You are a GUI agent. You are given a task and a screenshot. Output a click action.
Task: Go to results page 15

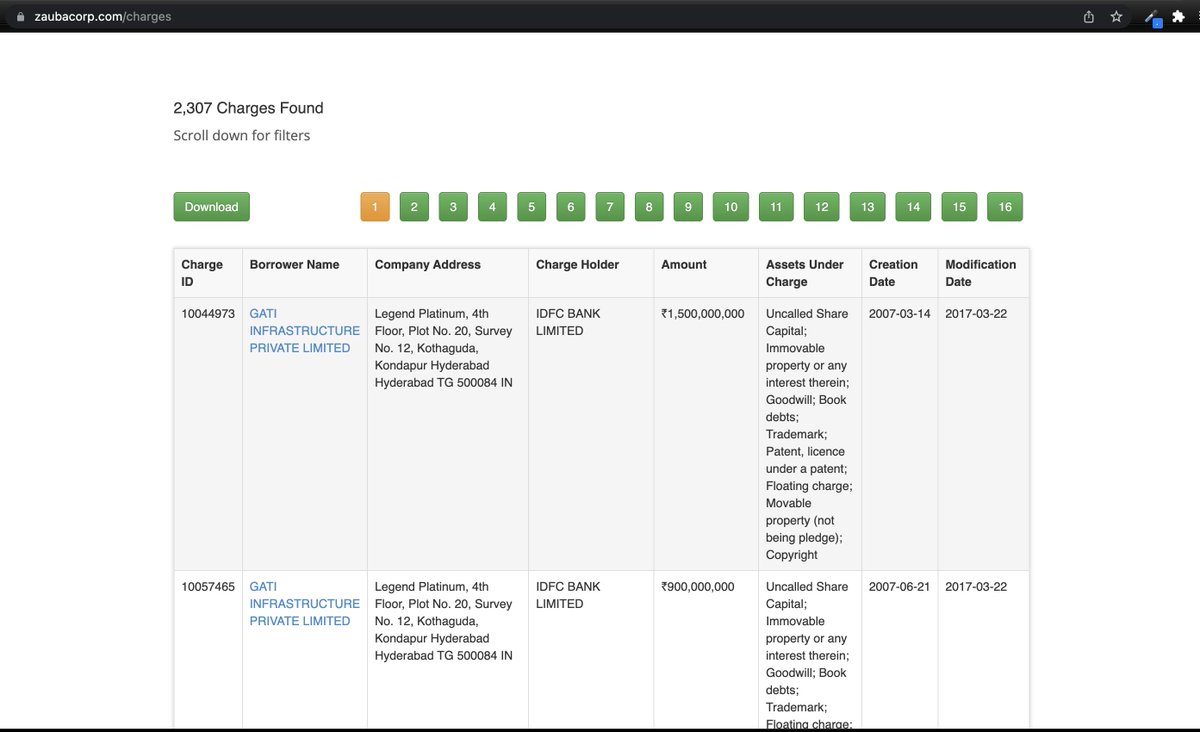pos(959,206)
